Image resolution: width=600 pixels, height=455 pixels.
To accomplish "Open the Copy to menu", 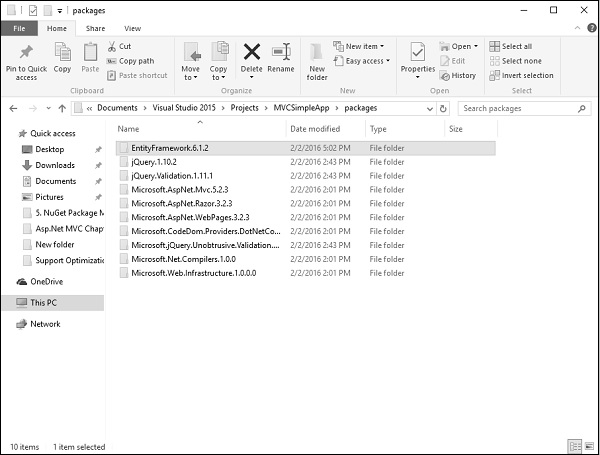I will click(218, 61).
